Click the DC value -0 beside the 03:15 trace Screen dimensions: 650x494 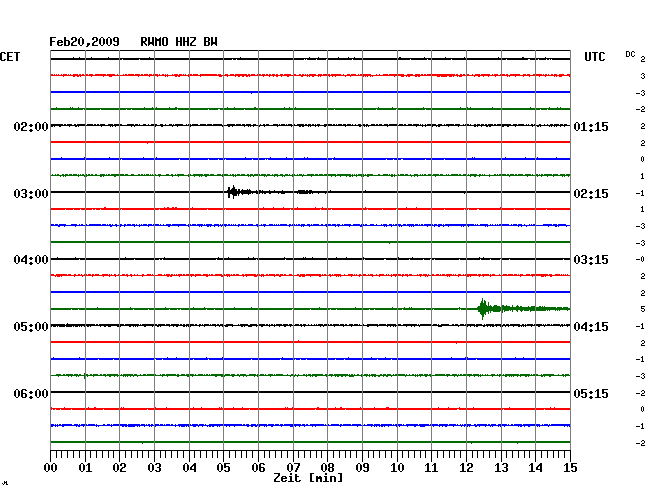pyautogui.click(x=640, y=259)
